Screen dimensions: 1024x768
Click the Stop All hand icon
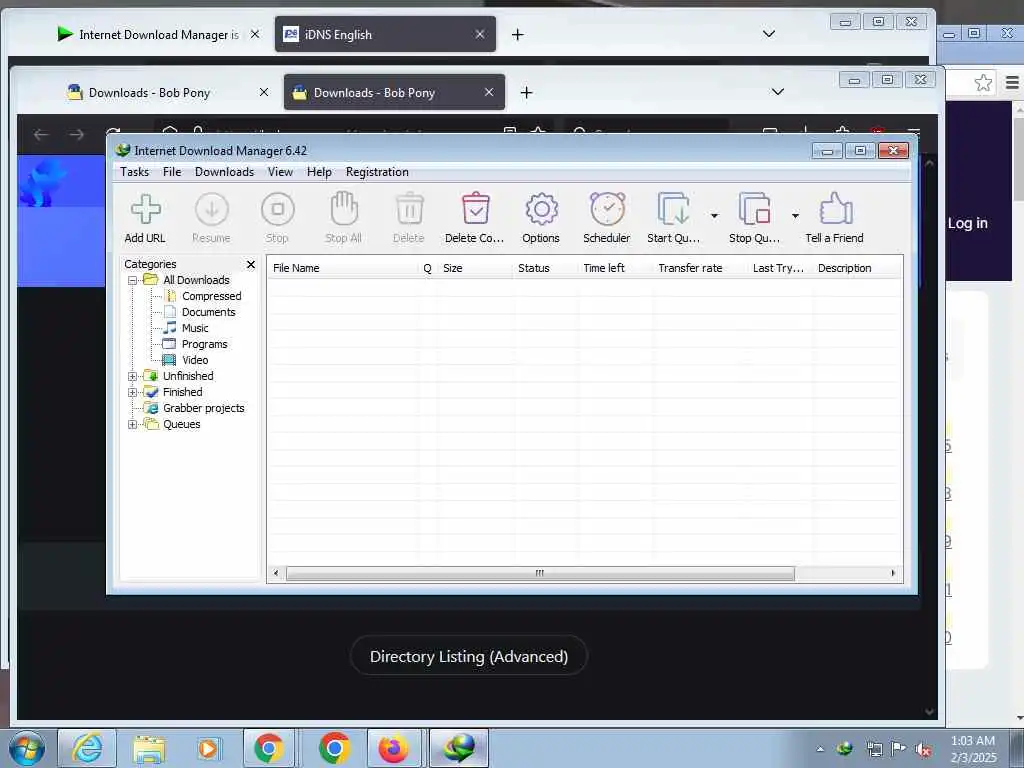[344, 210]
